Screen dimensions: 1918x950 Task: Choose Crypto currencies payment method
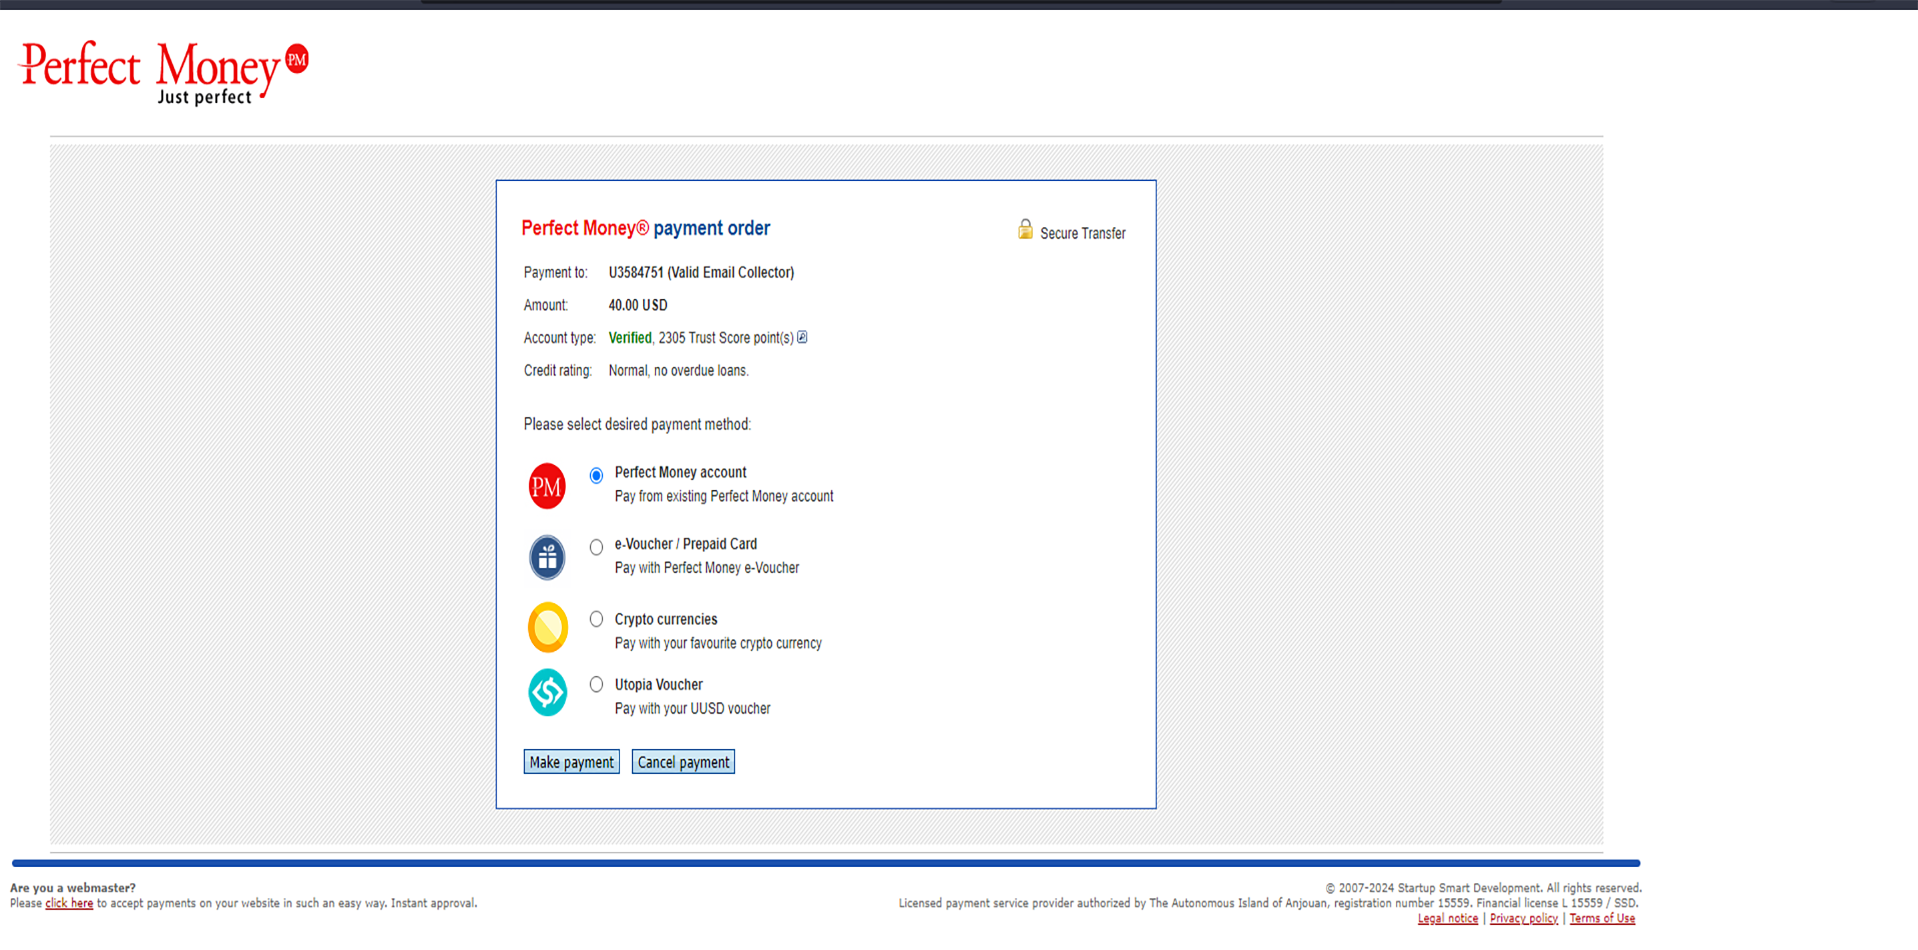point(596,619)
